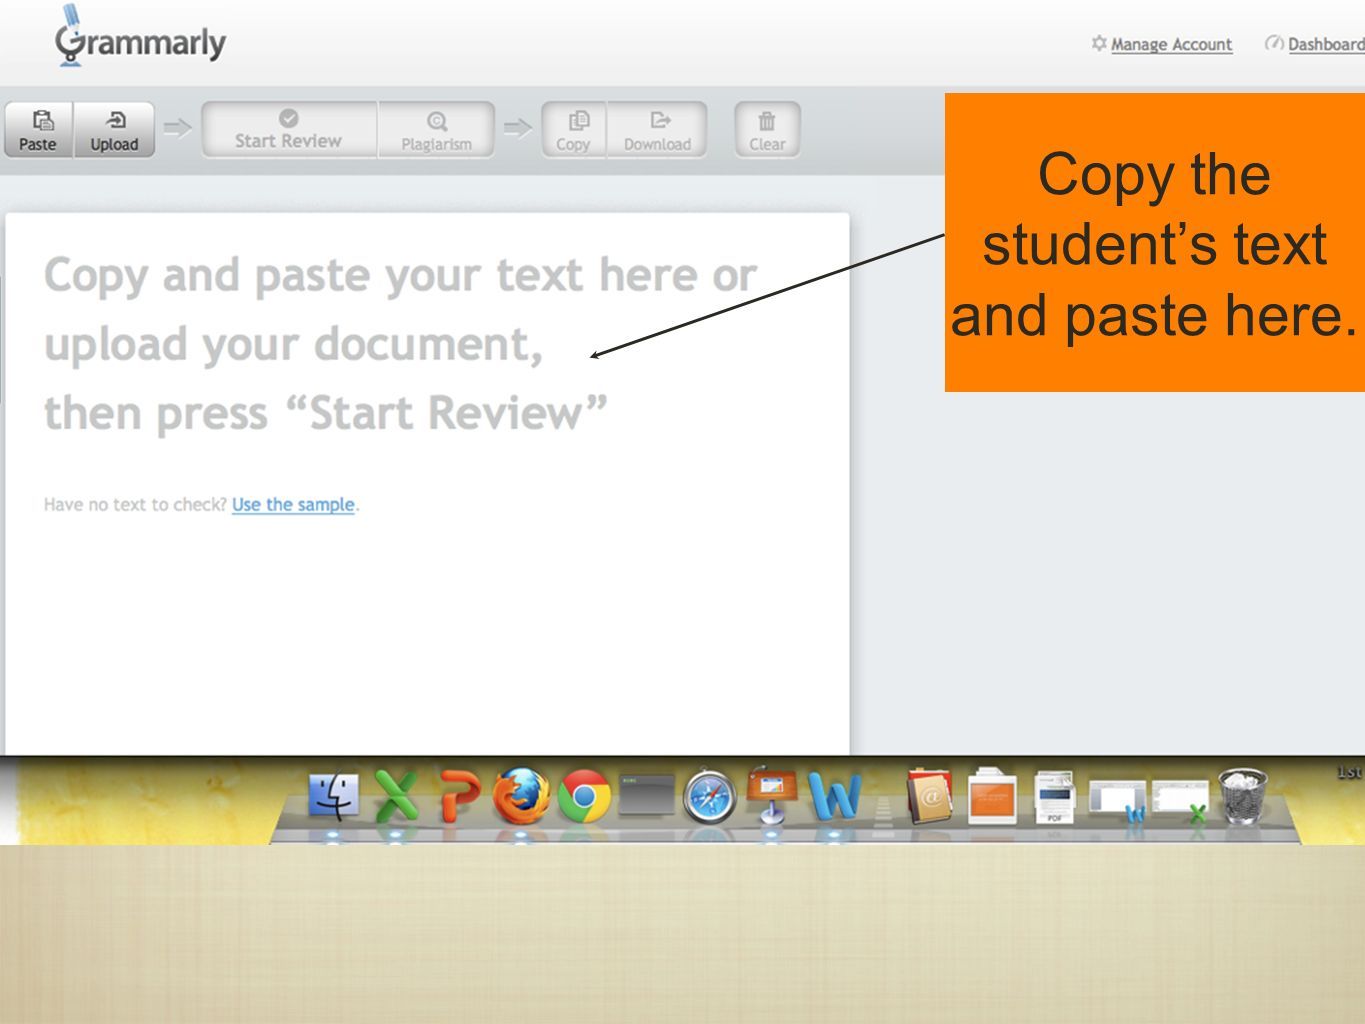1365x1024 pixels.
Task: Go to the Dashboard link
Action: click(x=1326, y=44)
